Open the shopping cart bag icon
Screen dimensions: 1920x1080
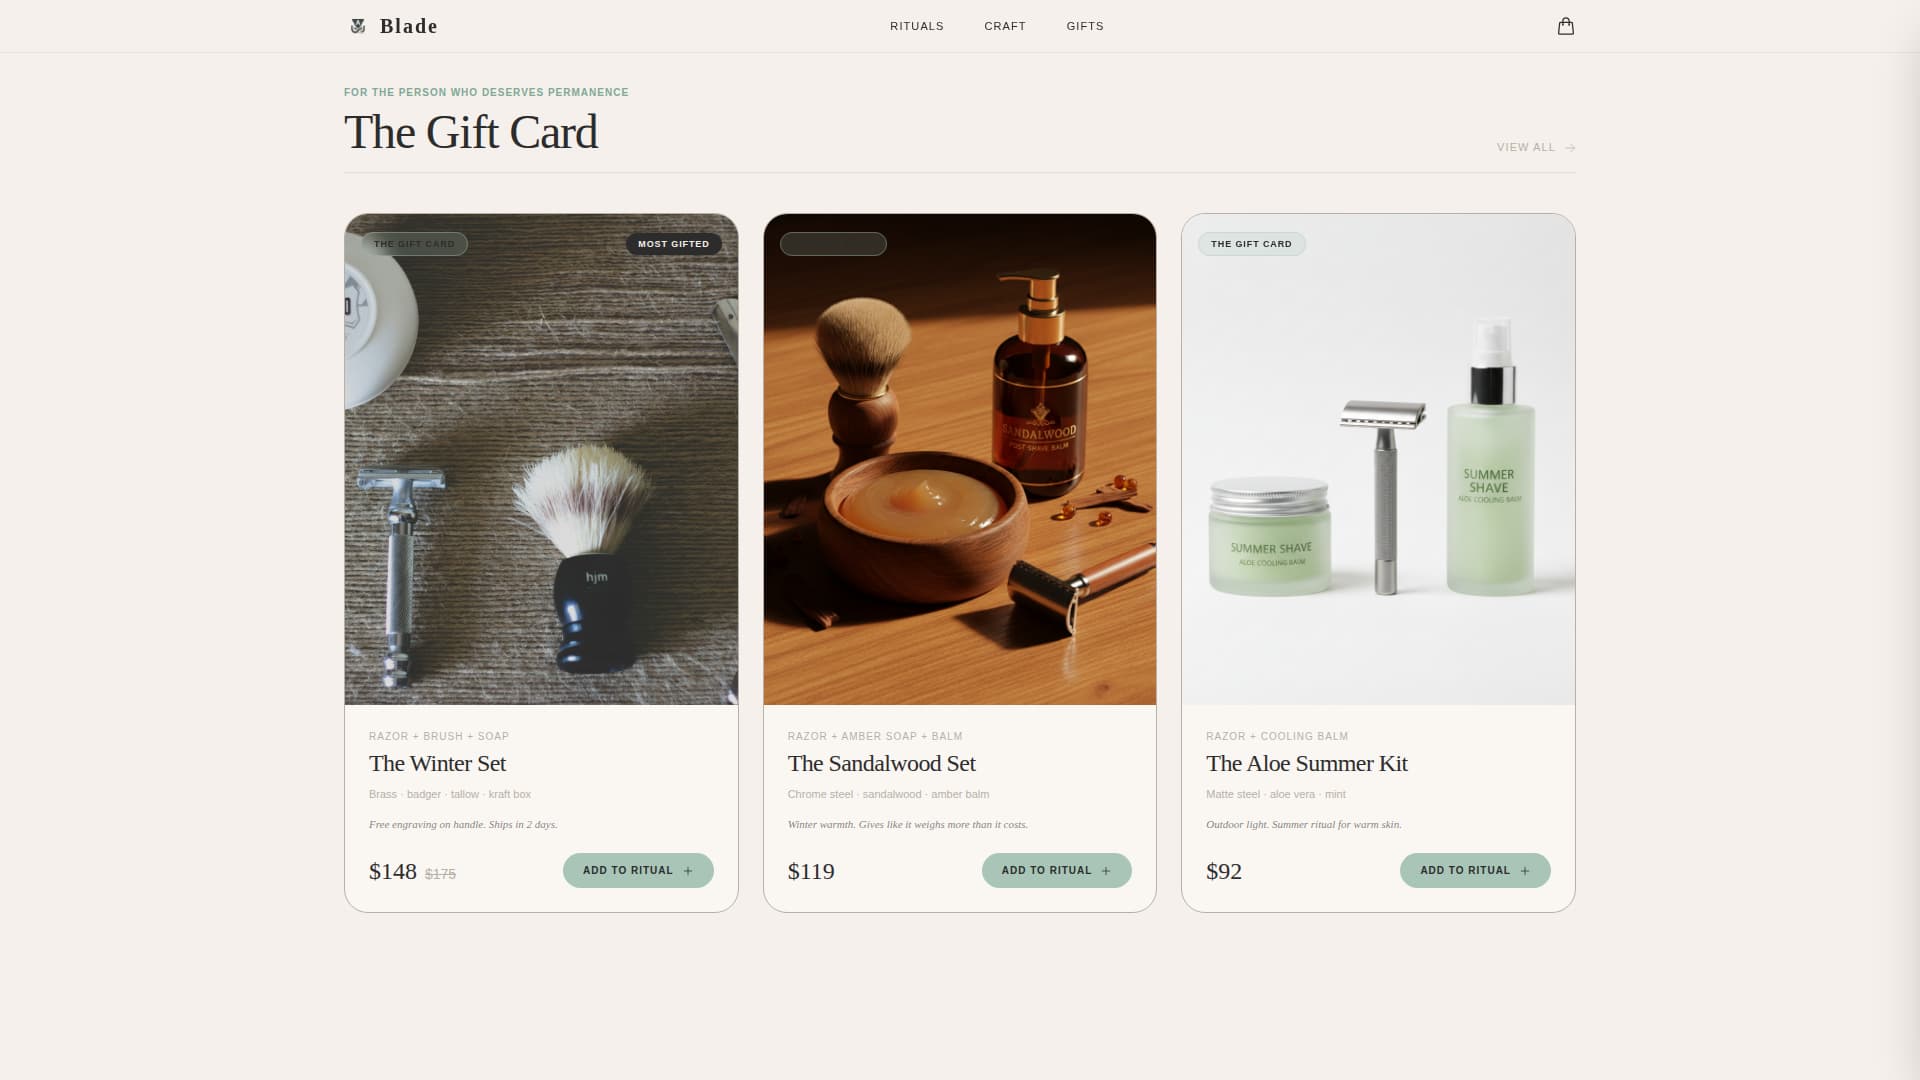(1565, 26)
